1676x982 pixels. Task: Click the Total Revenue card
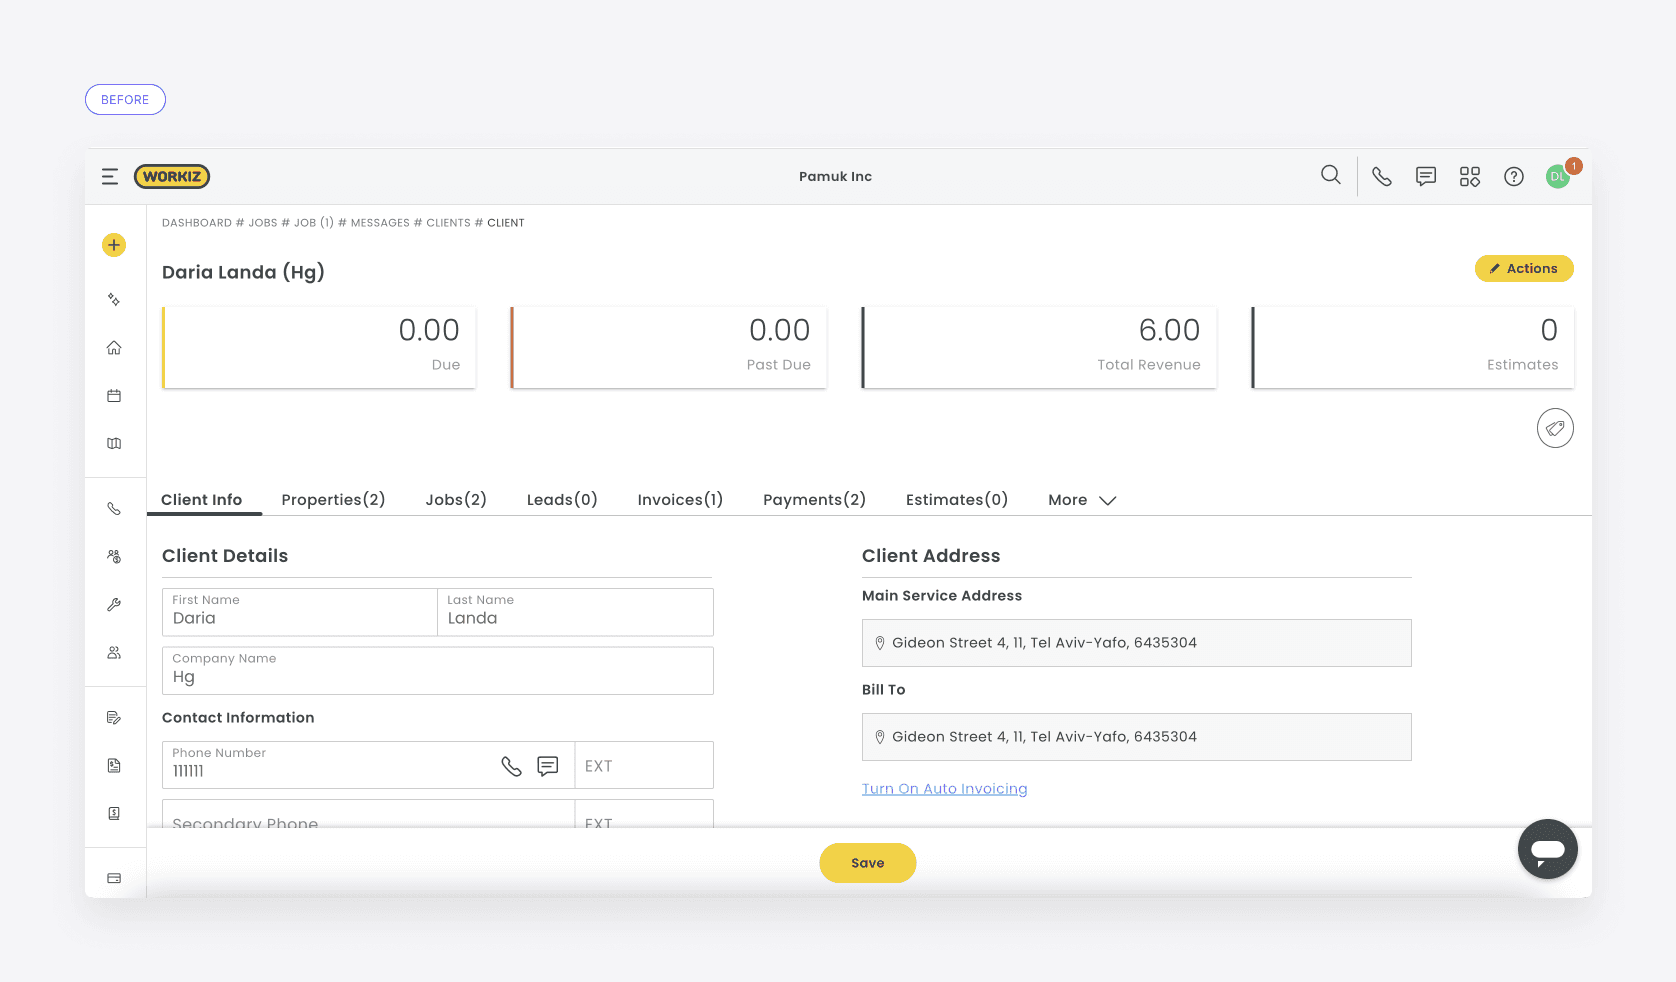1039,347
